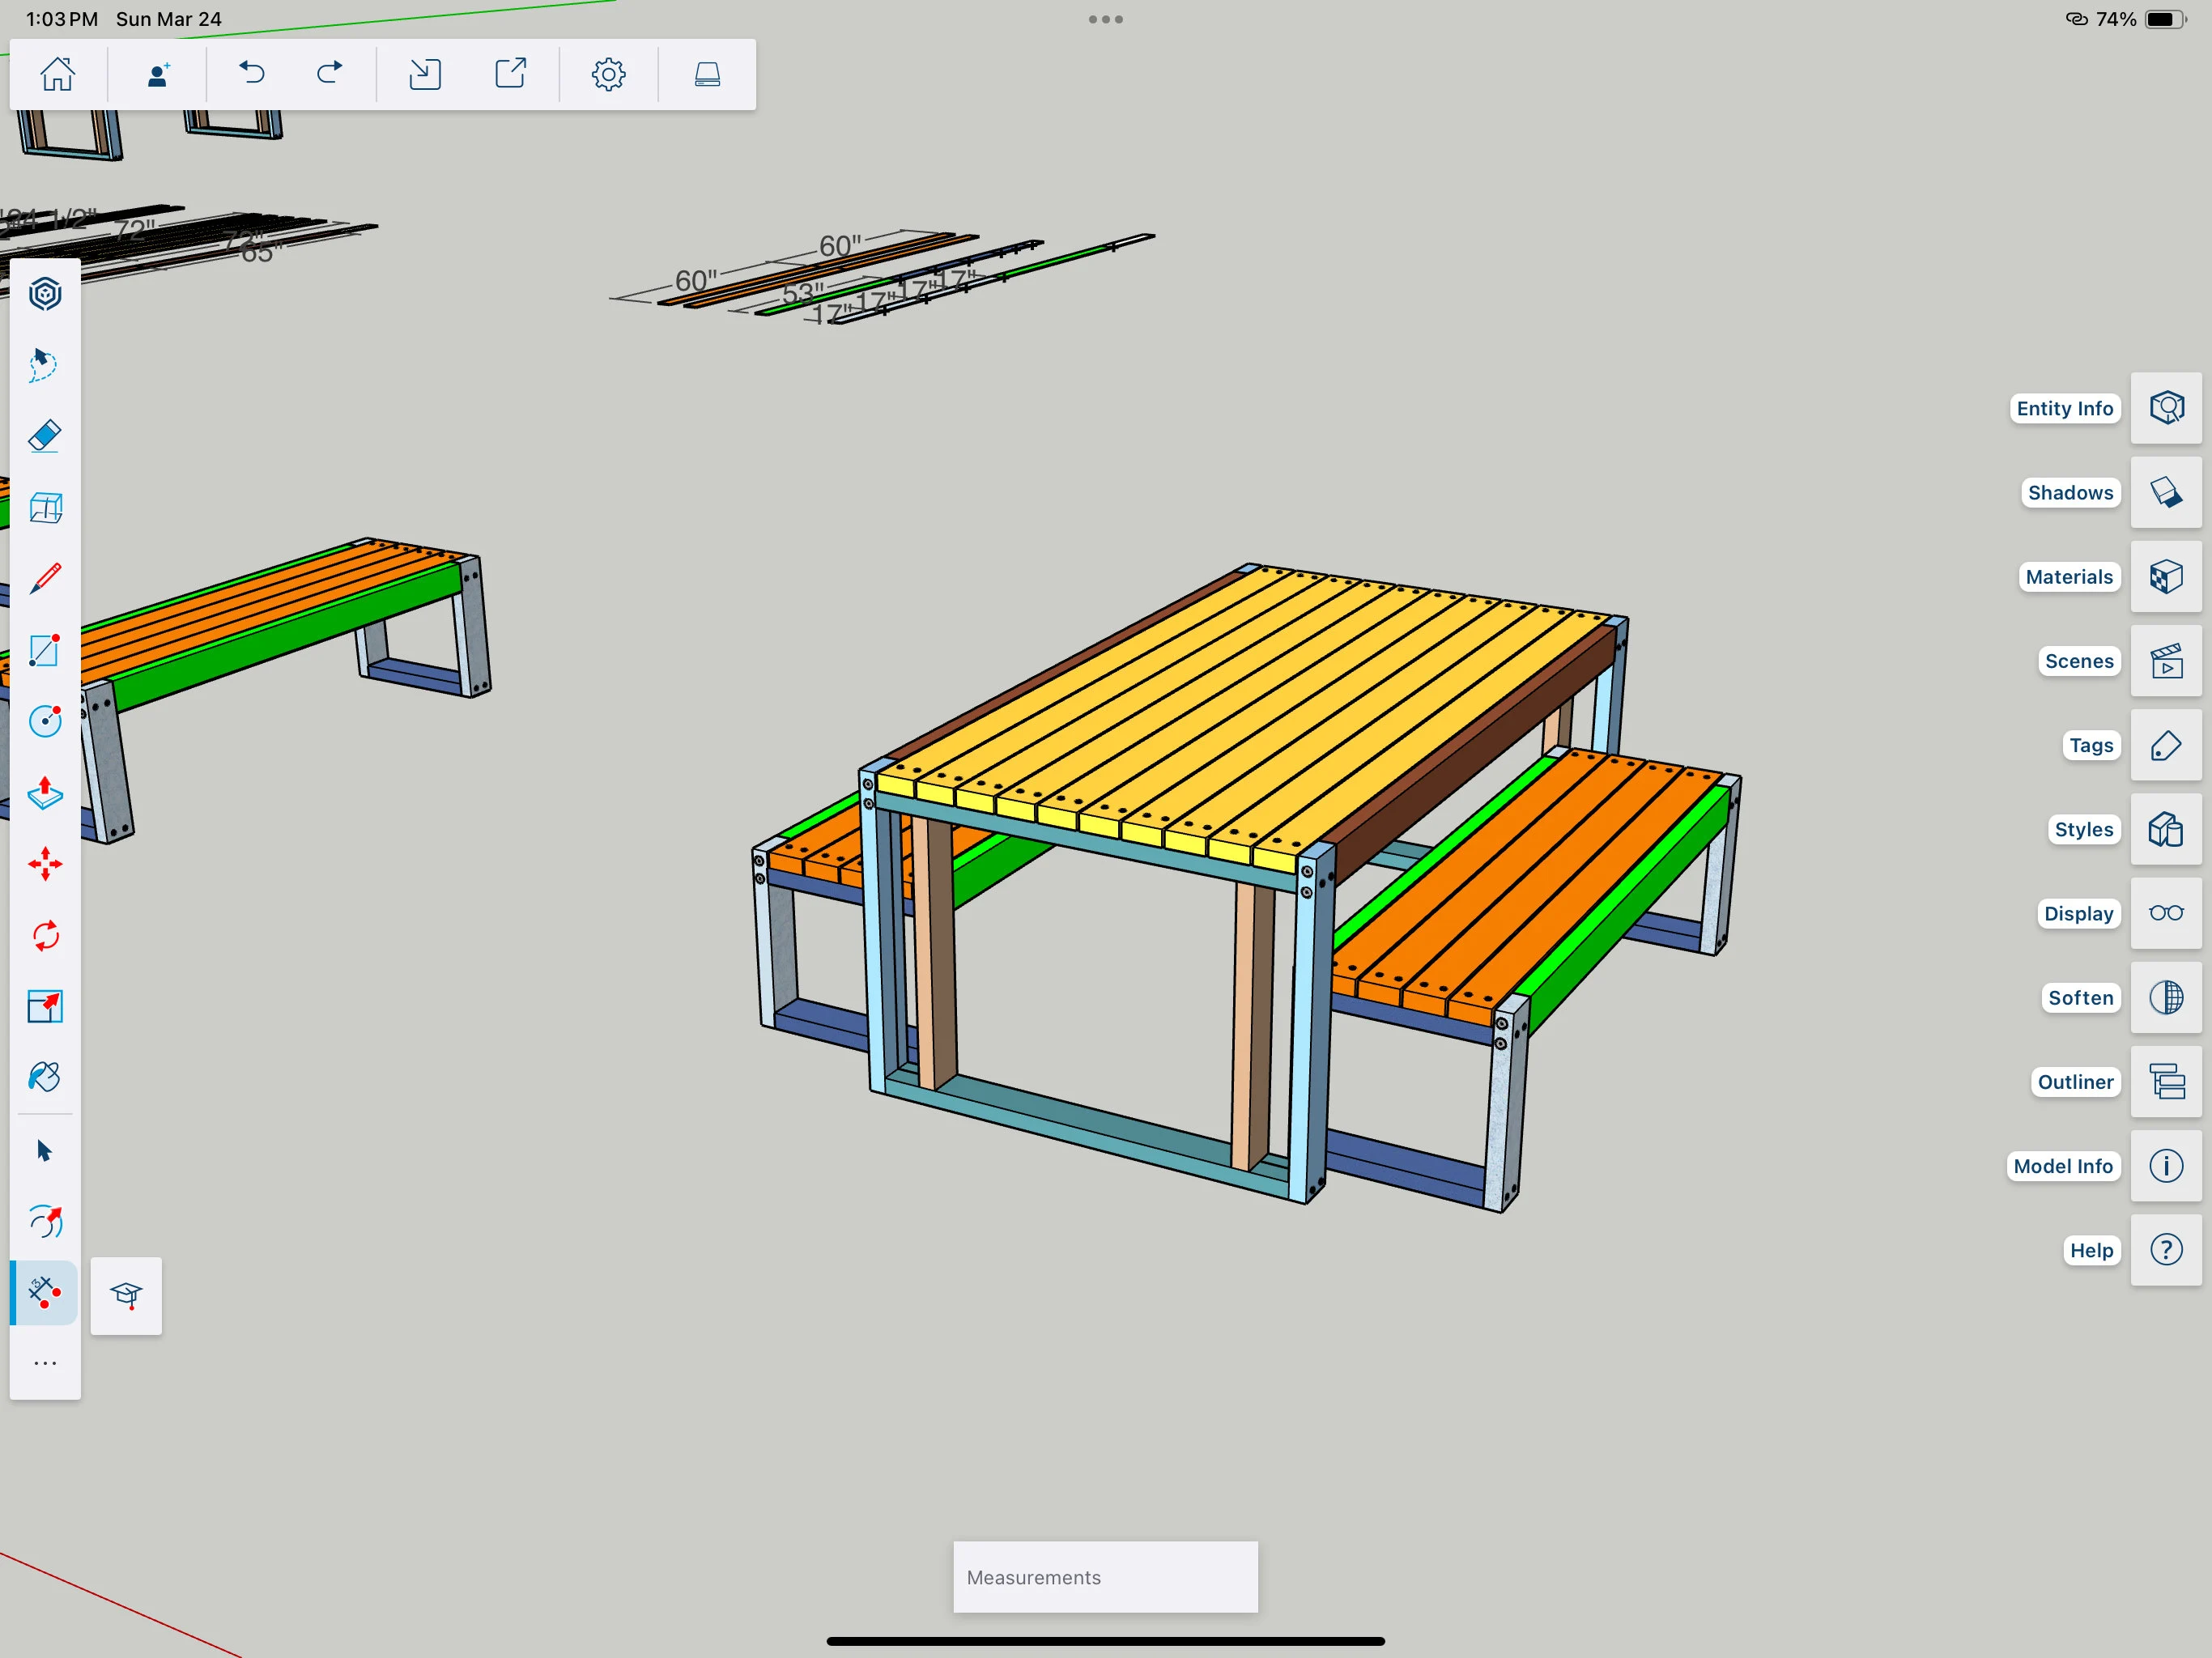The image size is (2212, 1658).
Task: Open the Materials color picker
Action: click(x=2166, y=577)
